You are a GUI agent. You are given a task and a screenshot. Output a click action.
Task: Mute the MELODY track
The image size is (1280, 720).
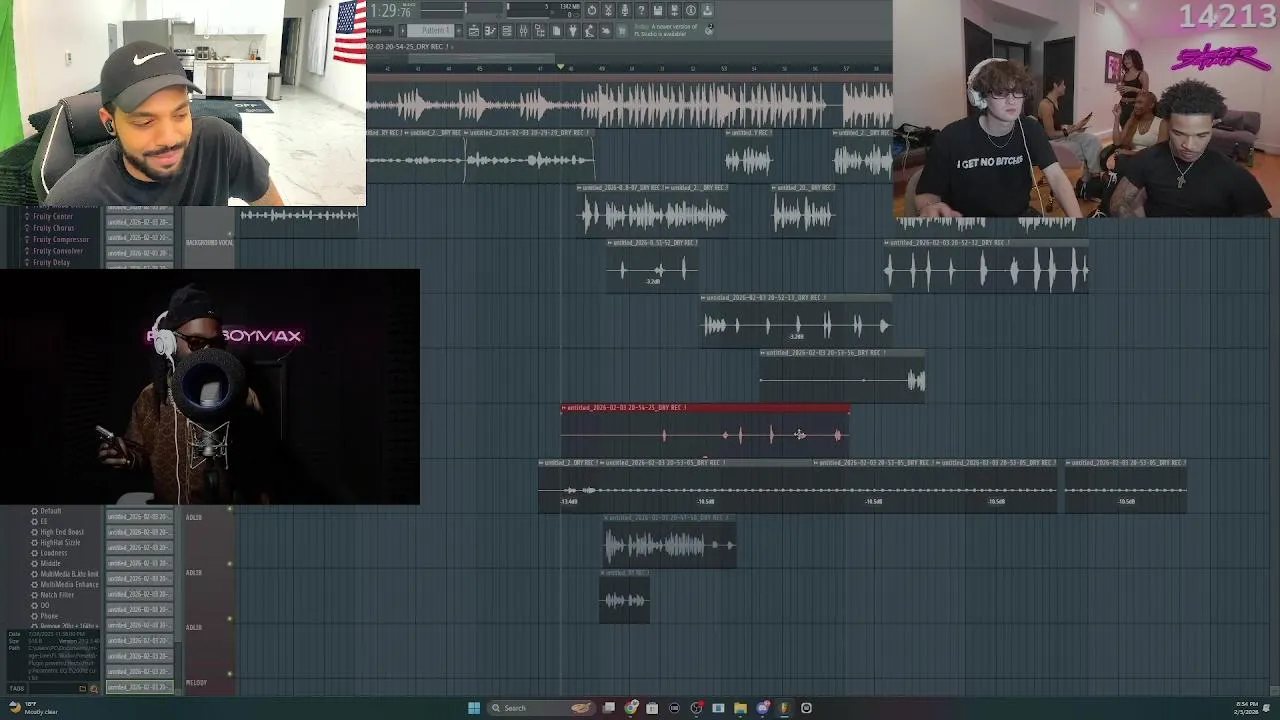[x=230, y=674]
